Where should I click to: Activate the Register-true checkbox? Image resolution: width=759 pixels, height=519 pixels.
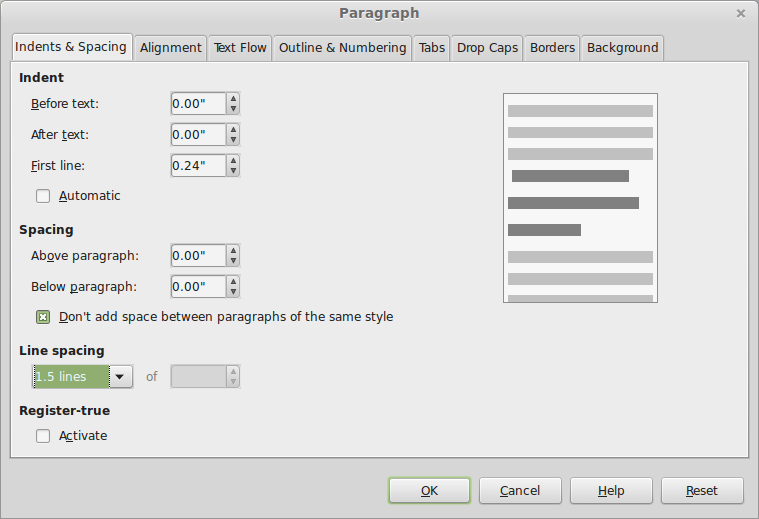(x=43, y=436)
